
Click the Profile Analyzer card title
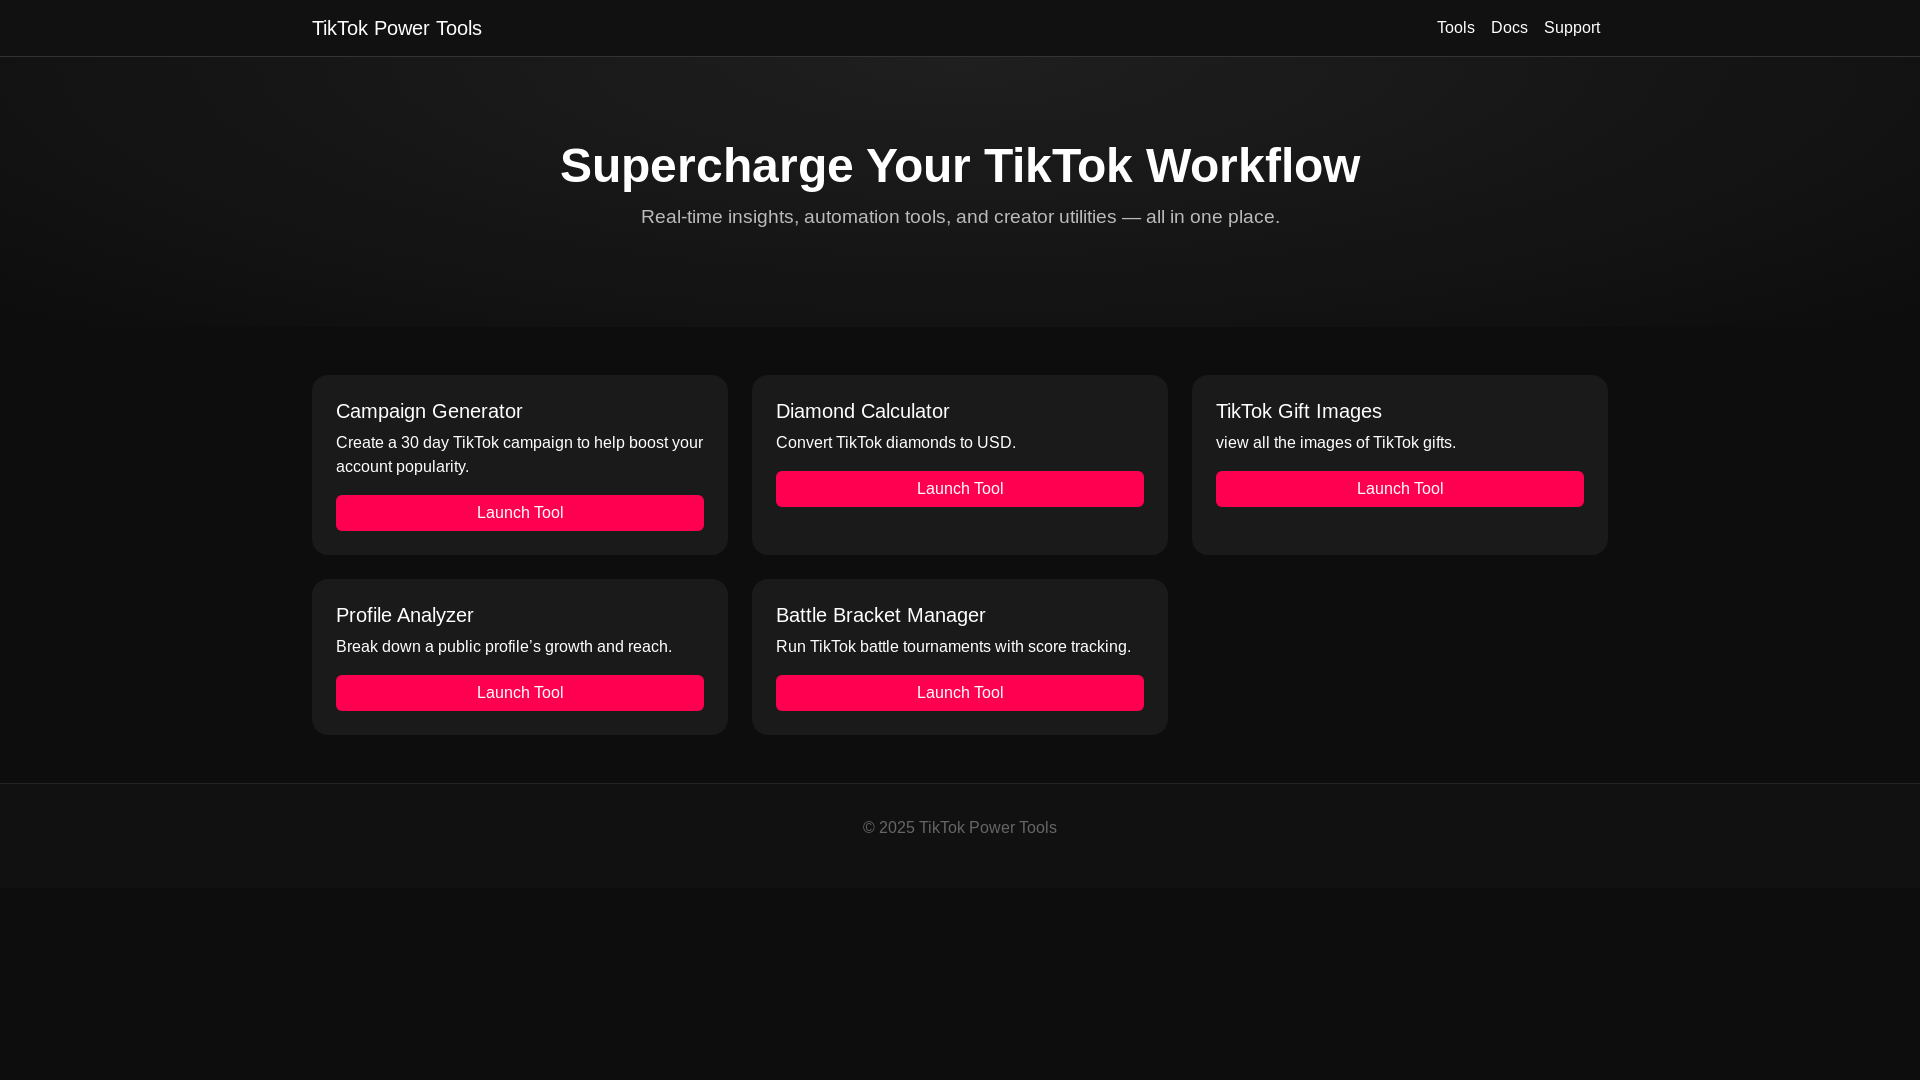coord(404,615)
